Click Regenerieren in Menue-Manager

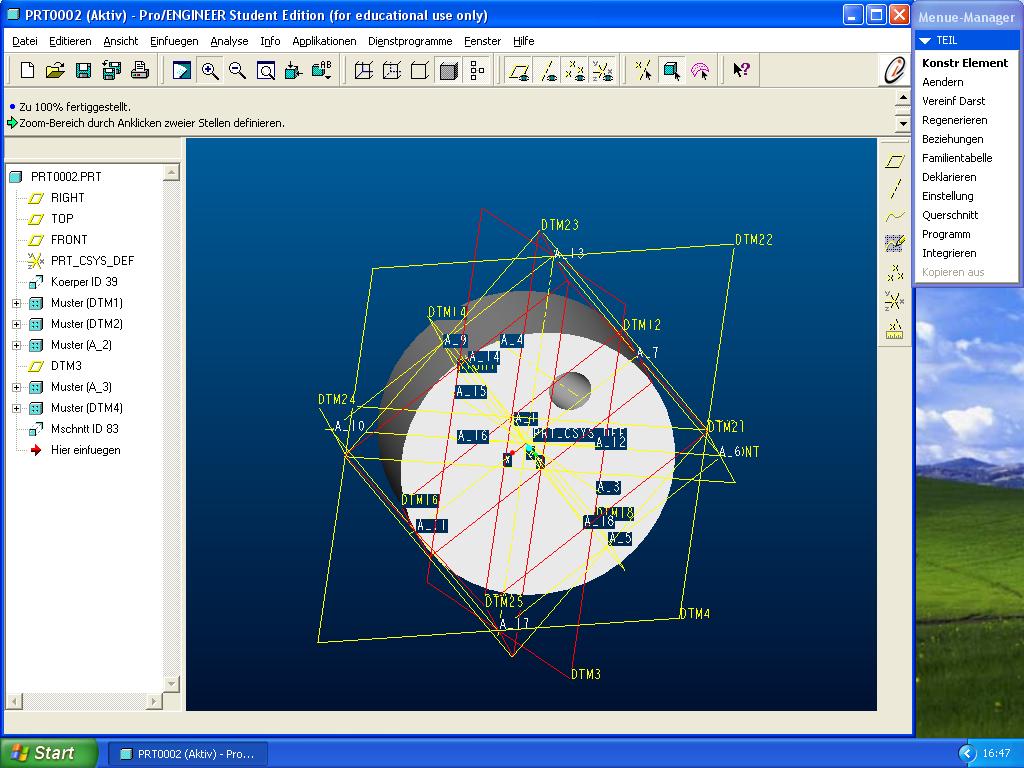[954, 120]
